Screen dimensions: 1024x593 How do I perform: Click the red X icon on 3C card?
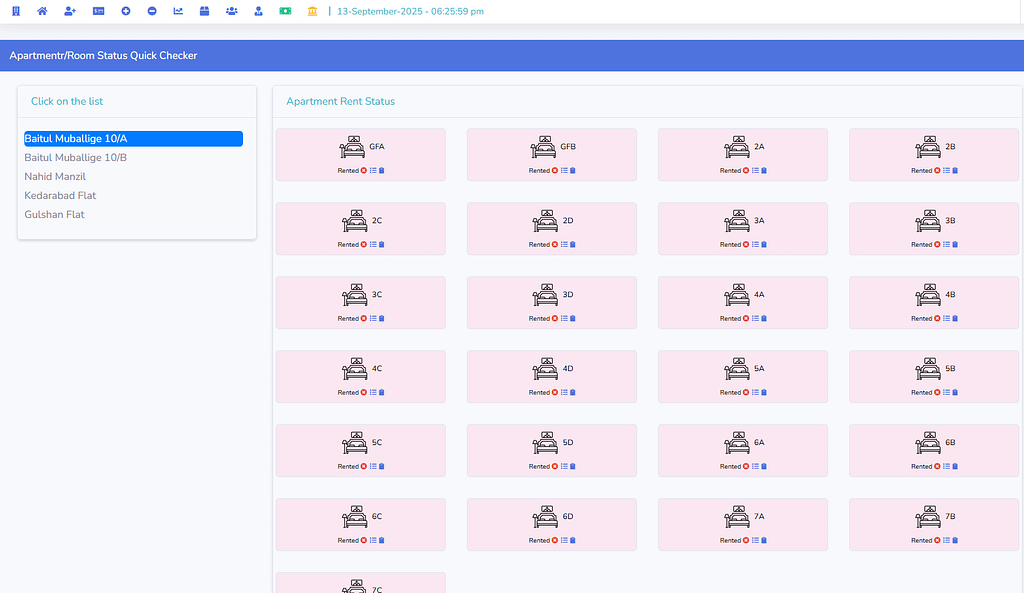364,319
